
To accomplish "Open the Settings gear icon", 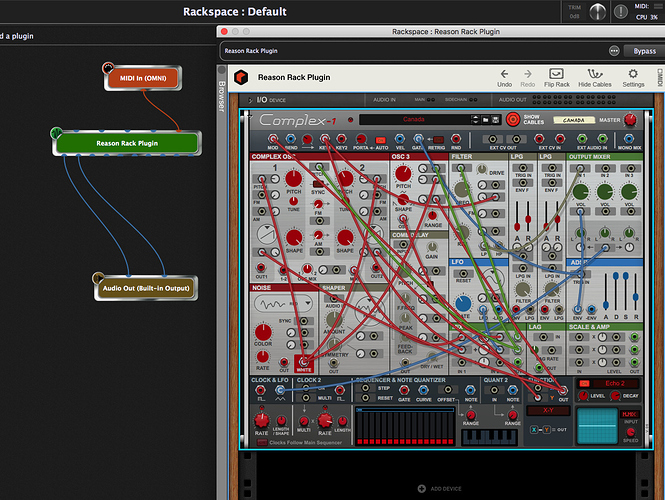I will [x=633, y=74].
